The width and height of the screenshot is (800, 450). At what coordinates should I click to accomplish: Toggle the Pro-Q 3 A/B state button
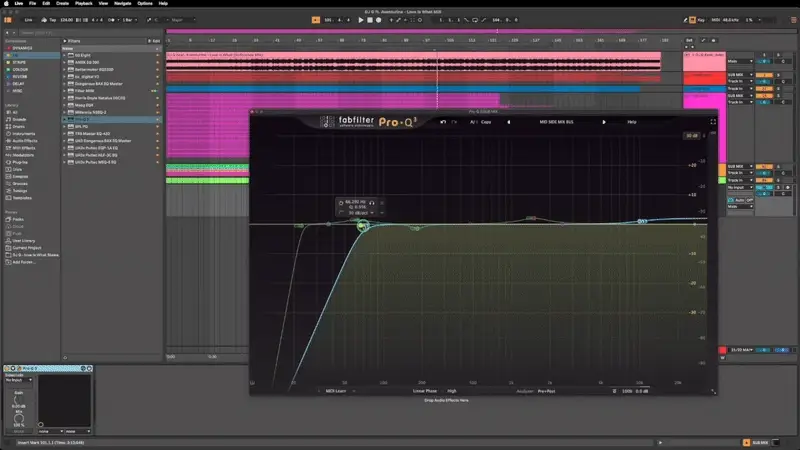pos(473,122)
